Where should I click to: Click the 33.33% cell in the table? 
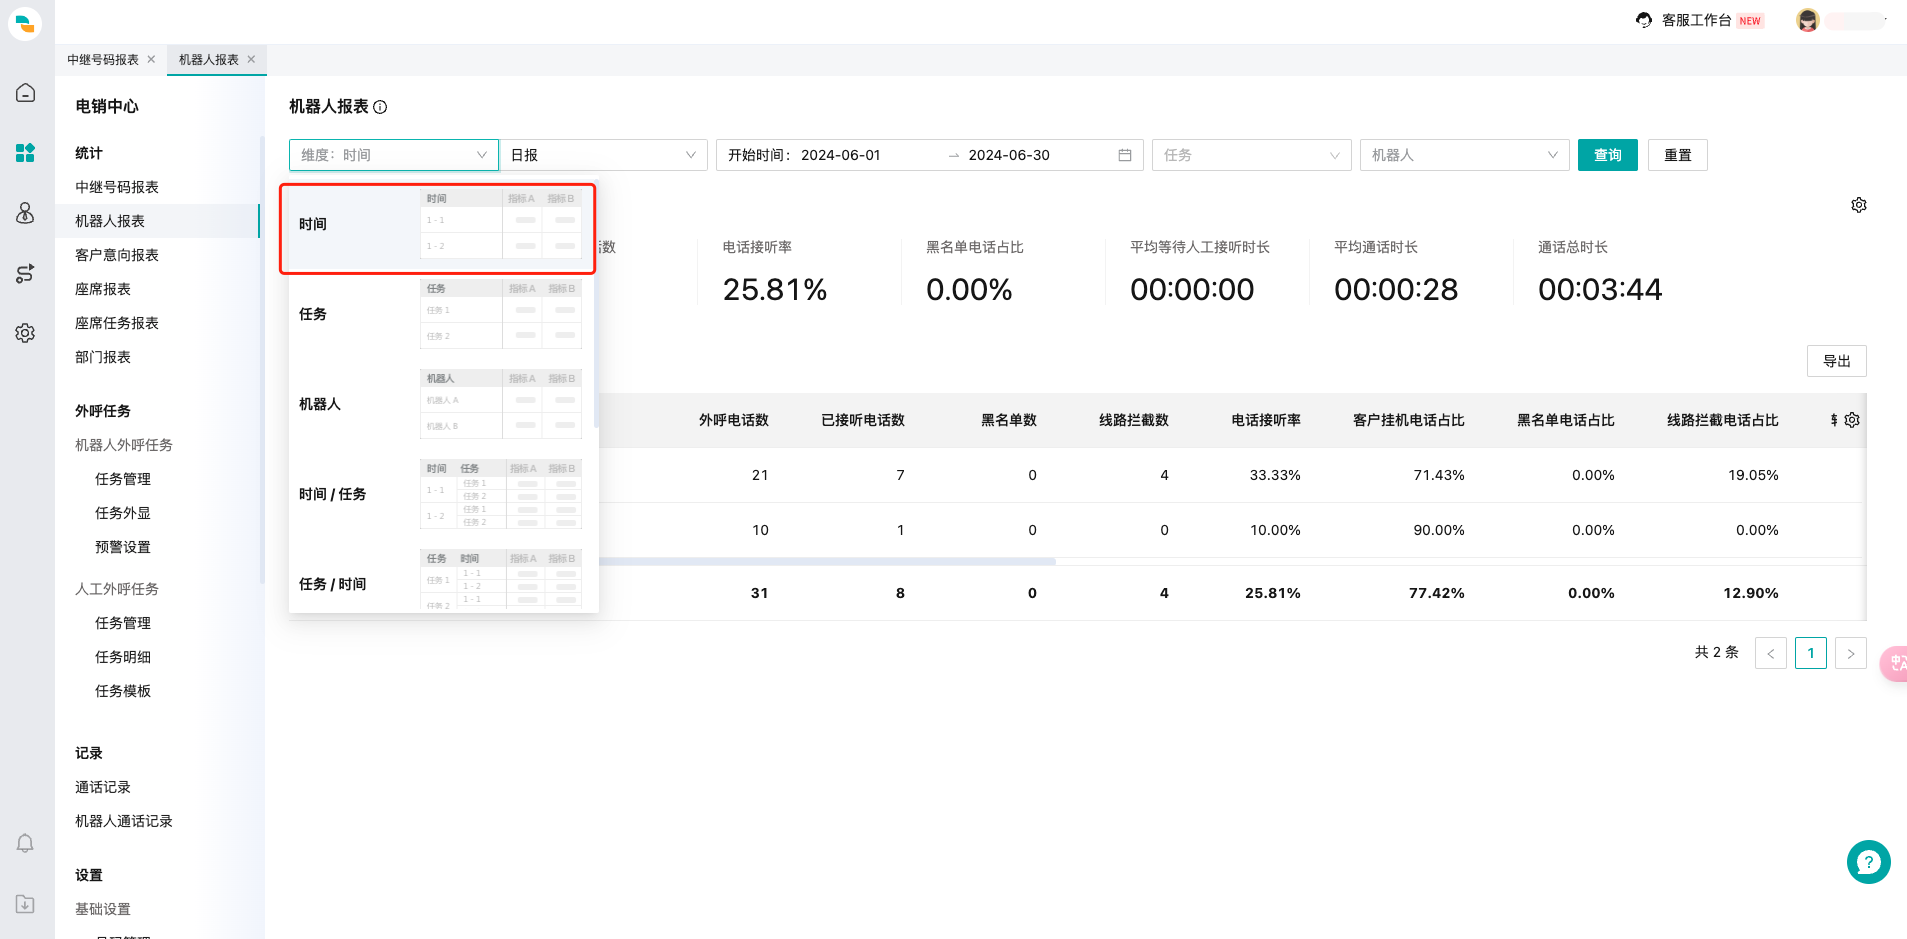tap(1275, 475)
